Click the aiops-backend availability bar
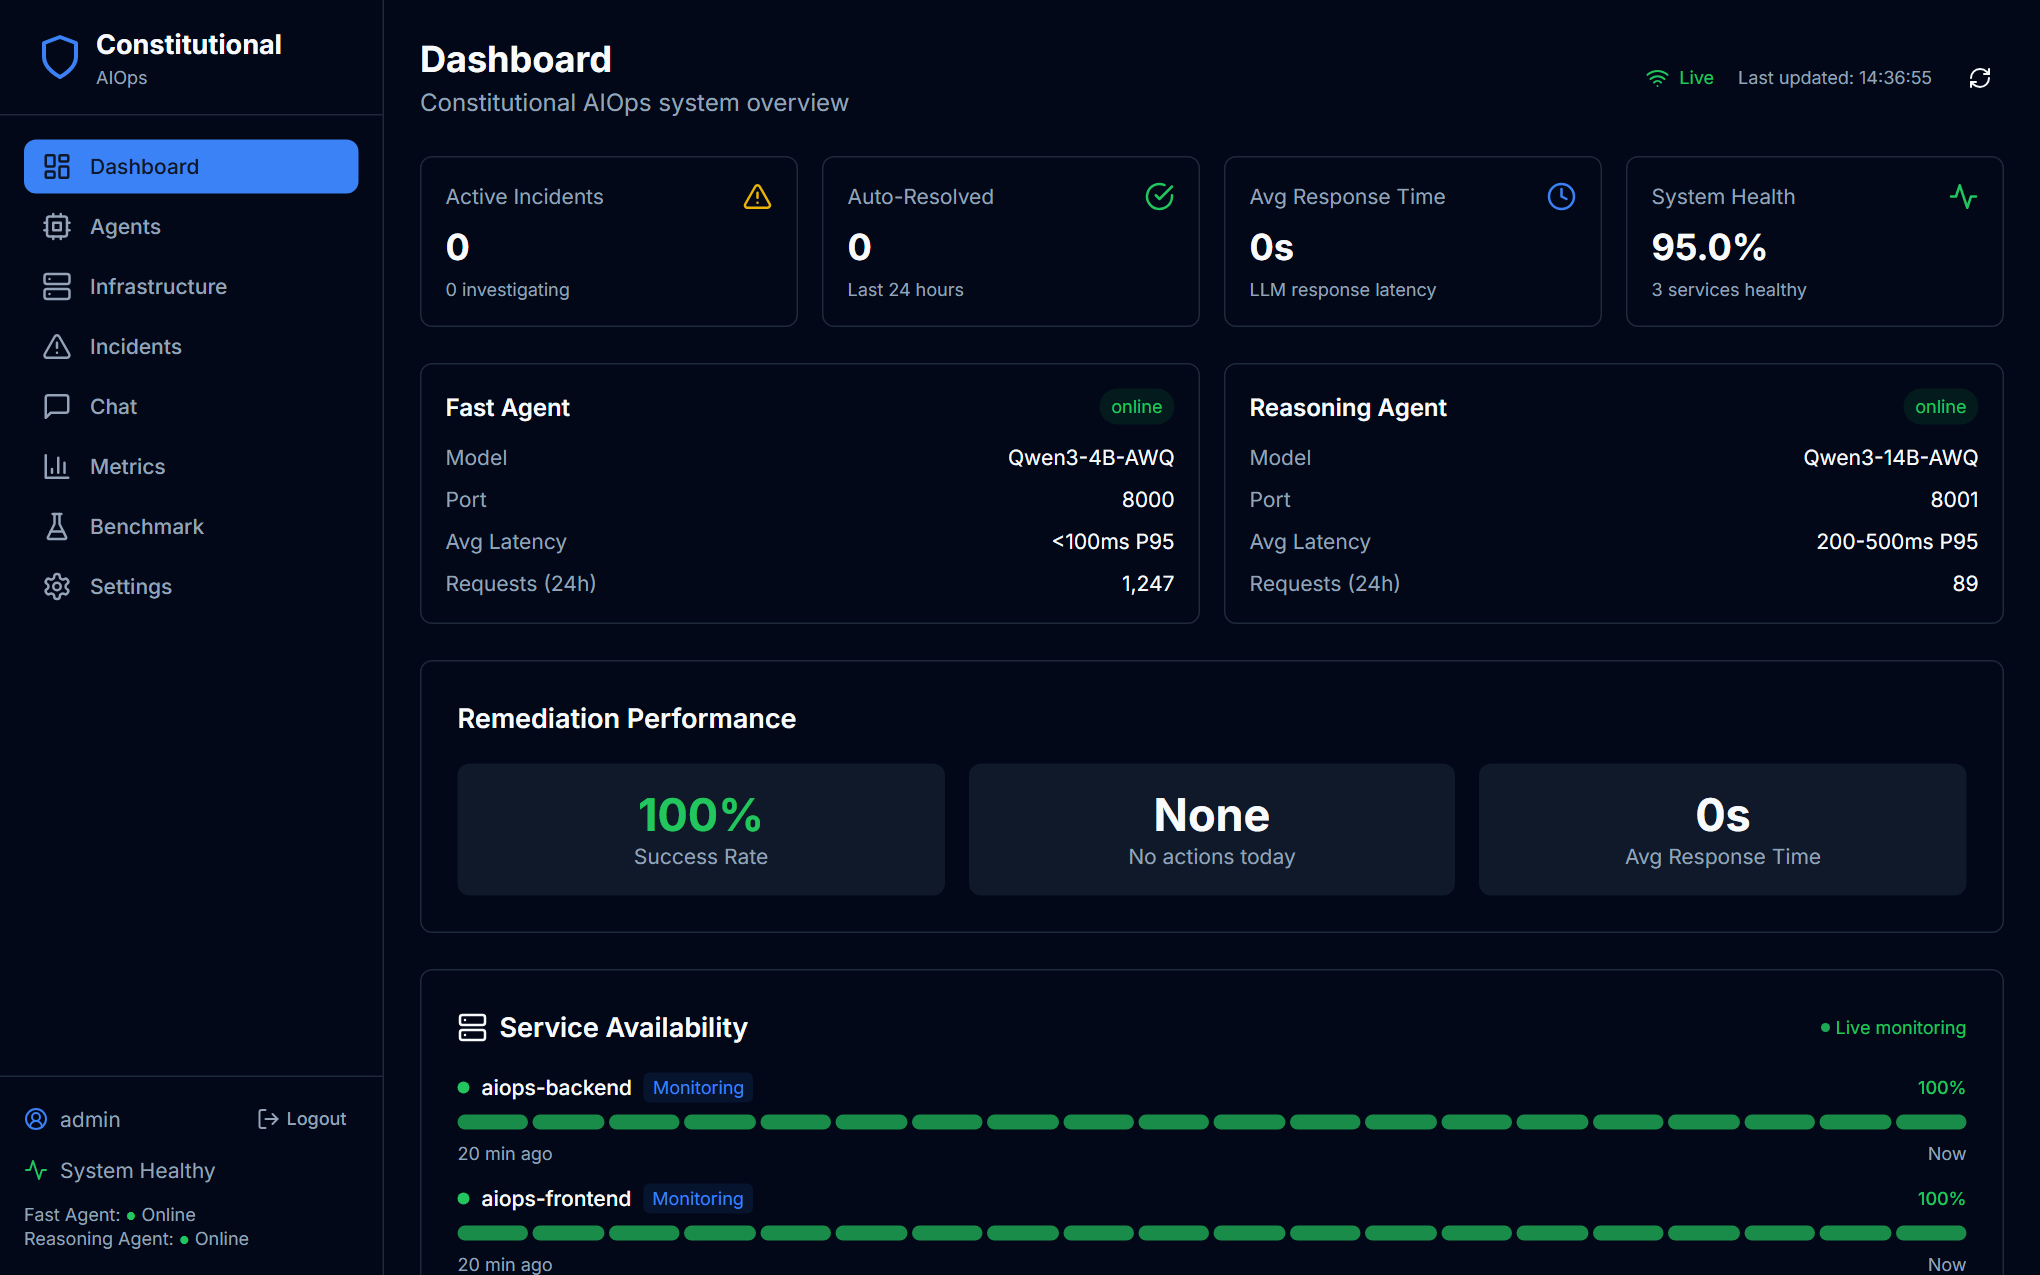This screenshot has height=1275, width=2040. [x=1212, y=1122]
